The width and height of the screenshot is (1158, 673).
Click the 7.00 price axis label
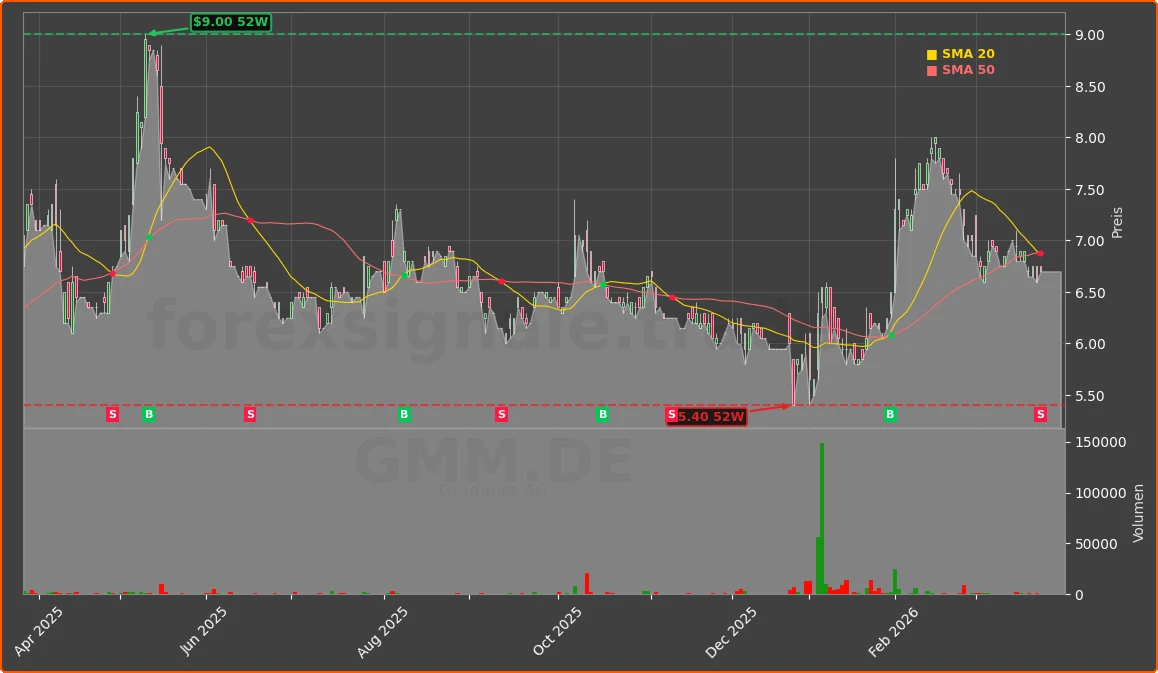(1090, 242)
